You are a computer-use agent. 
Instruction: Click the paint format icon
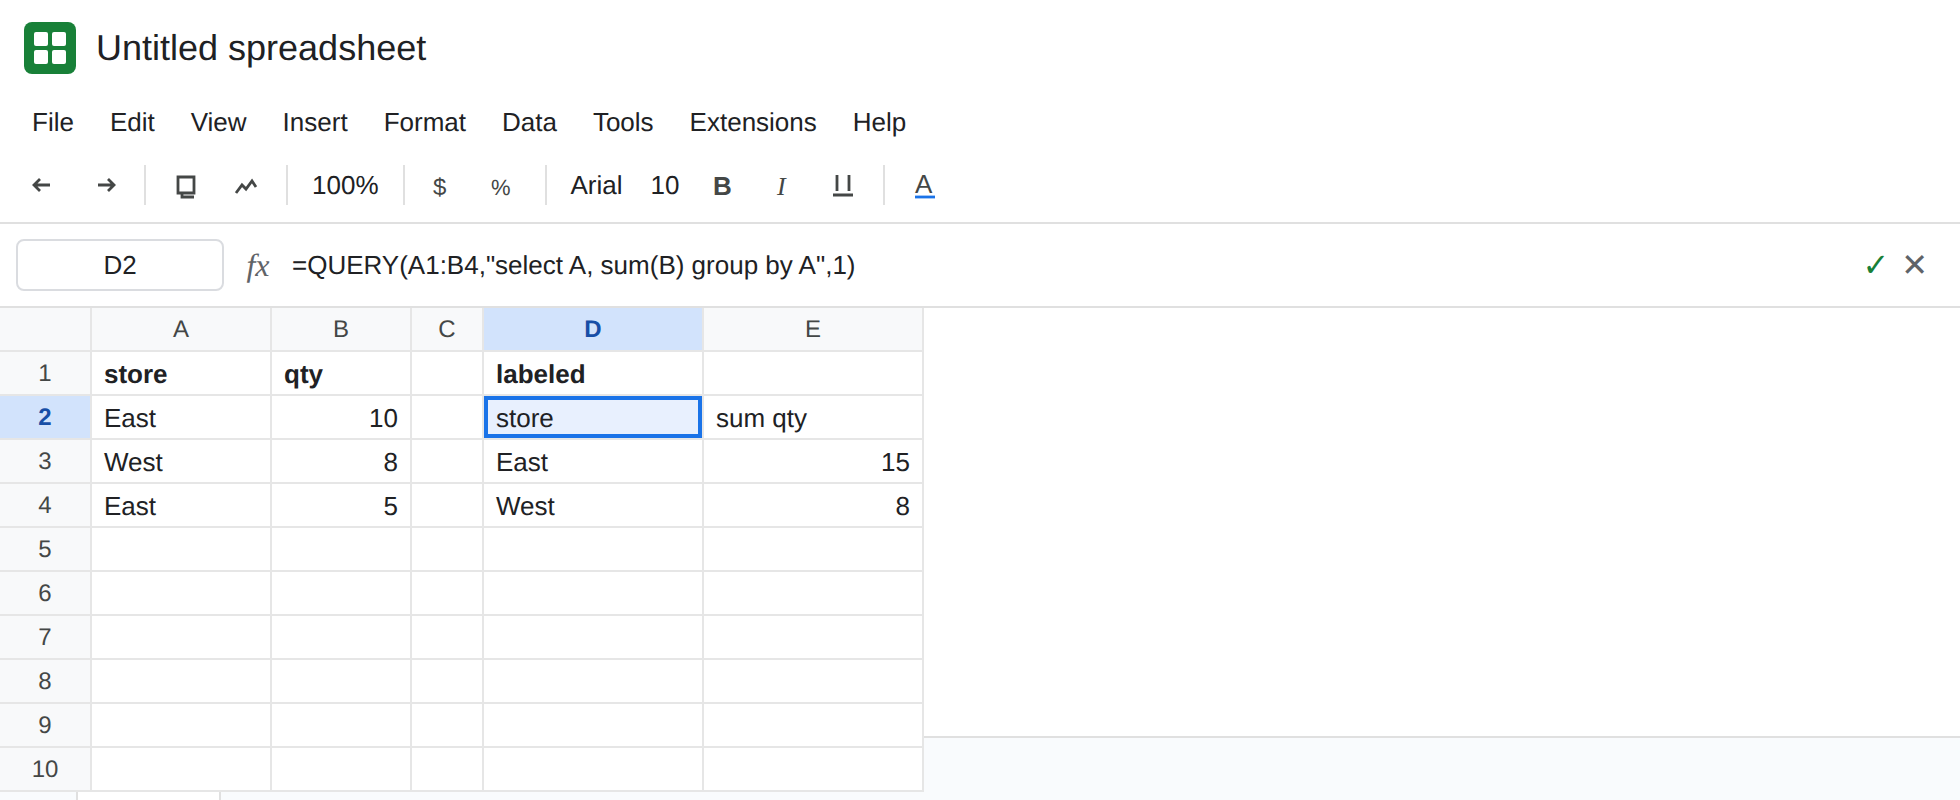(246, 186)
